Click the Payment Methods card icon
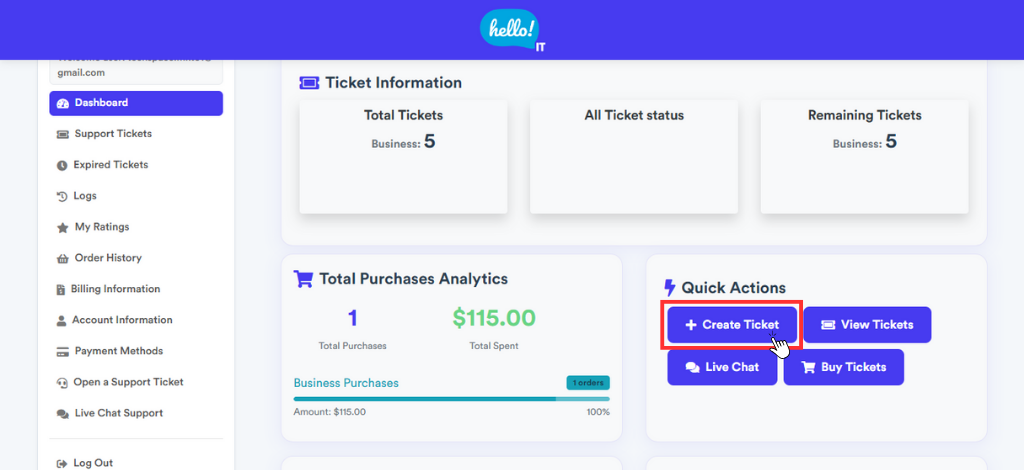Viewport: 1024px width, 470px height. [x=62, y=351]
